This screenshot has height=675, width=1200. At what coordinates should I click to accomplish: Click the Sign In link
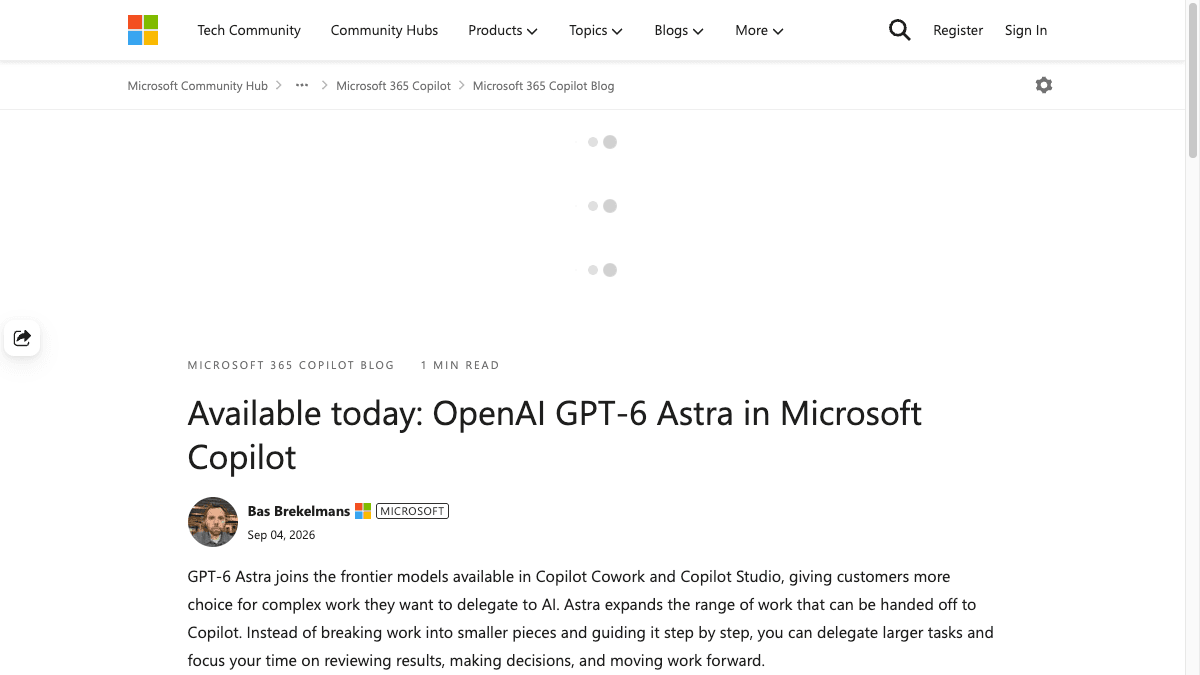(1026, 30)
